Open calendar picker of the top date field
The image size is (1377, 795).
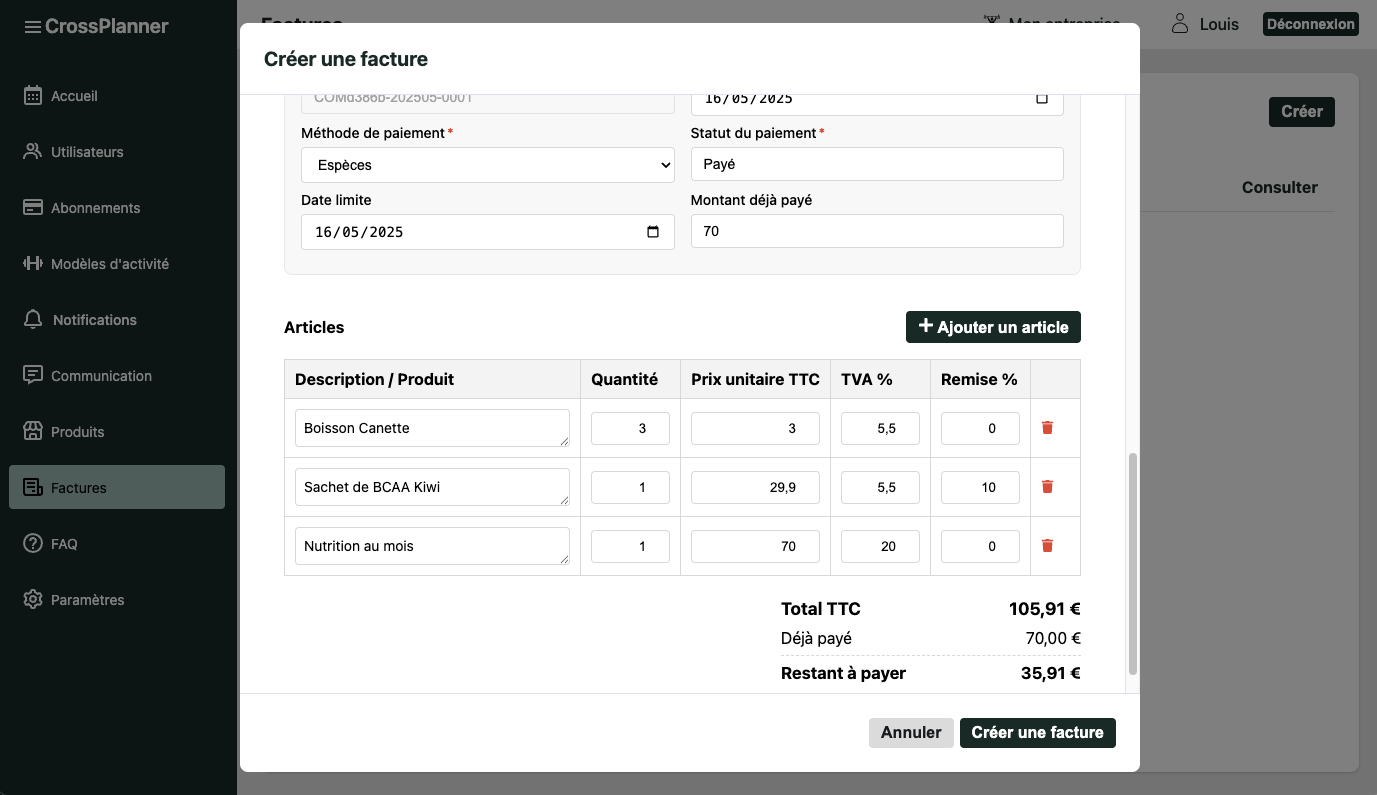1042,98
